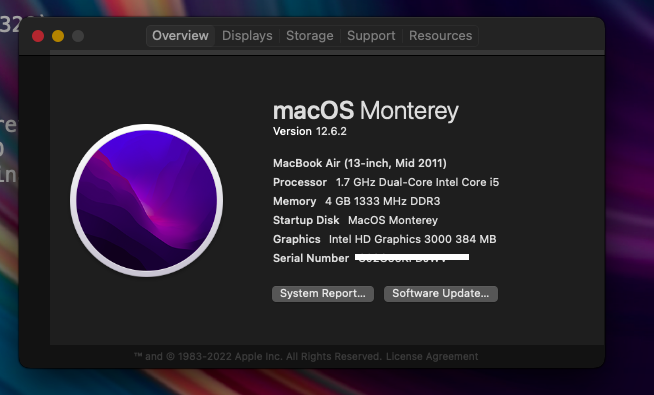Click the Serial Number label
The width and height of the screenshot is (654, 395).
tap(311, 258)
